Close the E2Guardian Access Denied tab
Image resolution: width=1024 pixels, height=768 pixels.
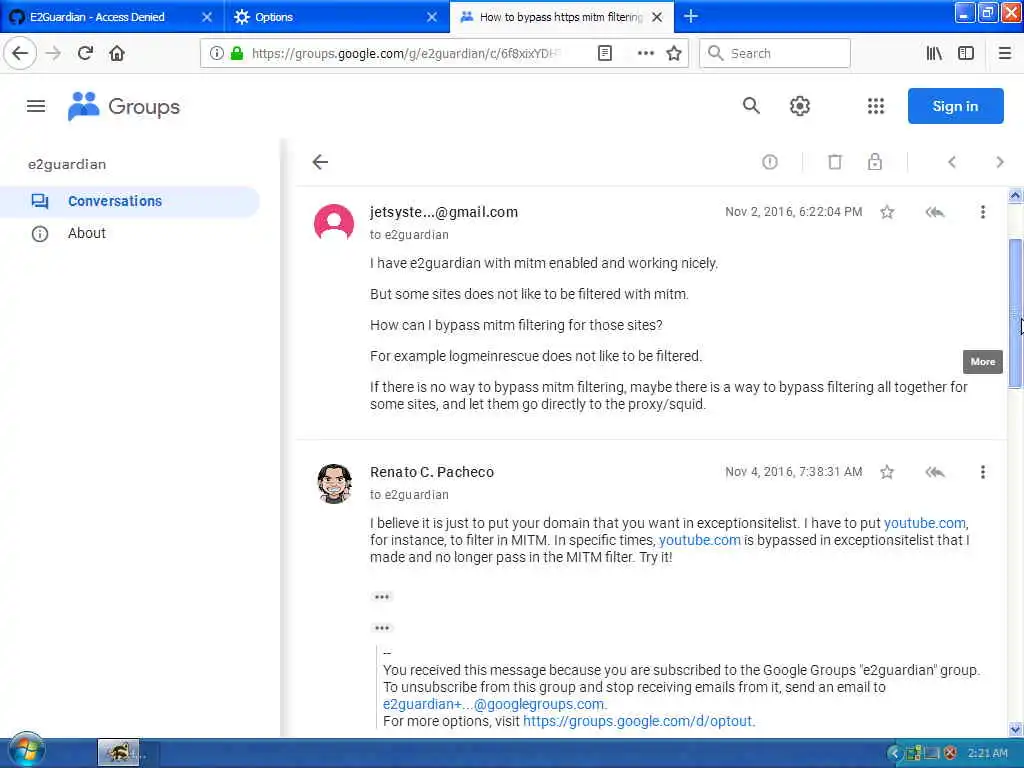(x=207, y=17)
